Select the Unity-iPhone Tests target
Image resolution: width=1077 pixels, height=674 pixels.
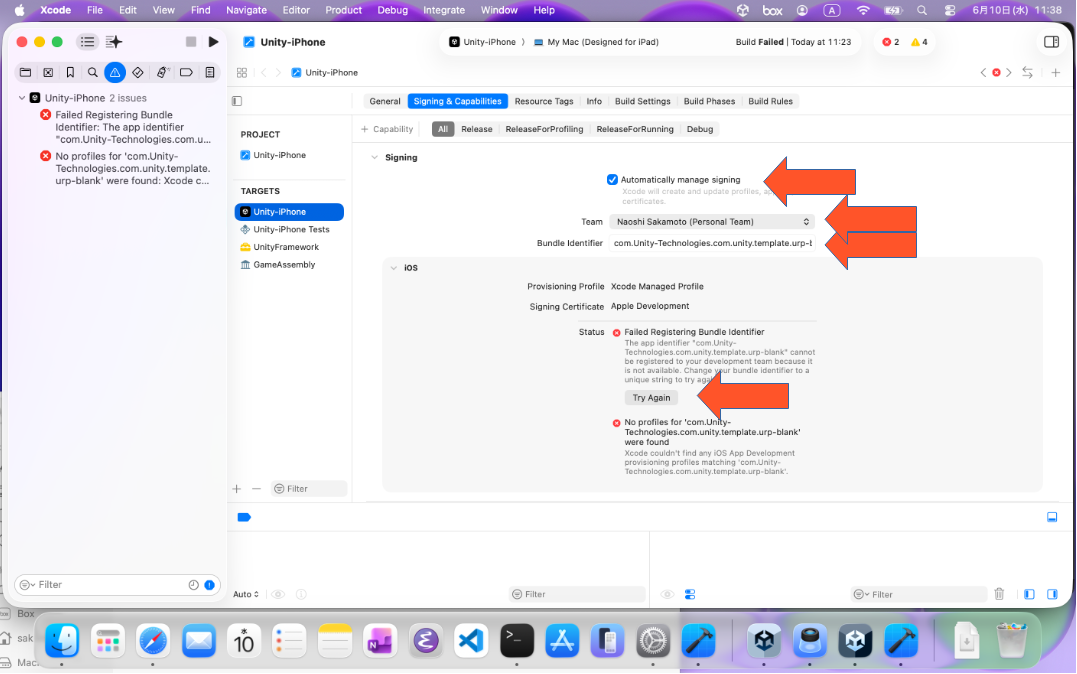[x=289, y=229]
